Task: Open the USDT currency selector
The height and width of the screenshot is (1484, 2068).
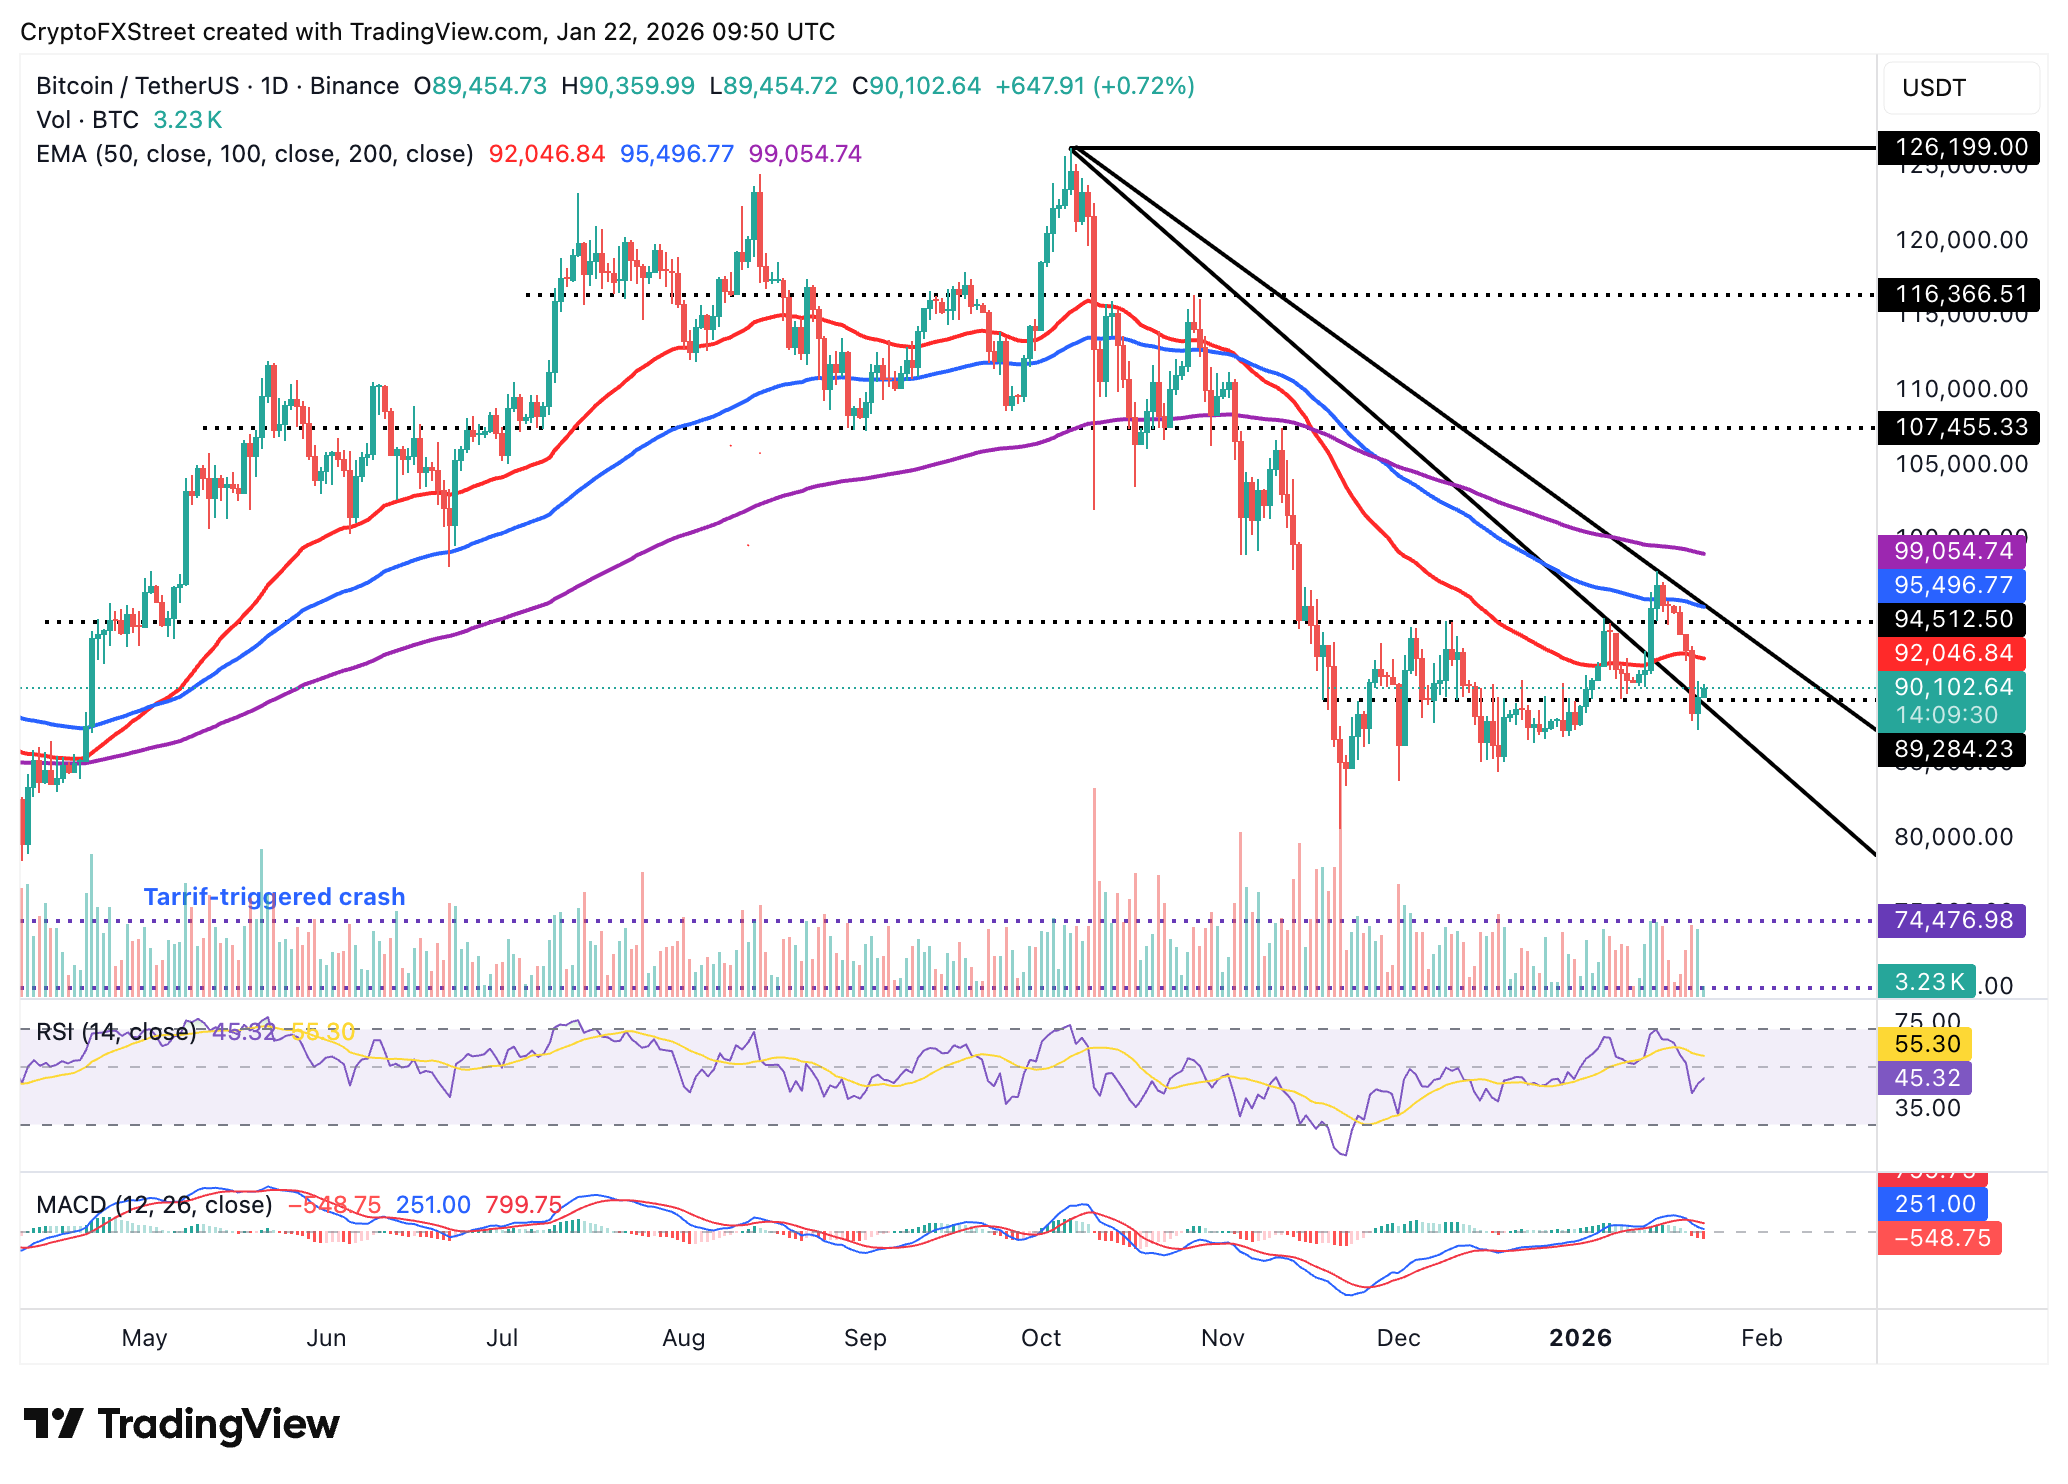Action: (1959, 88)
